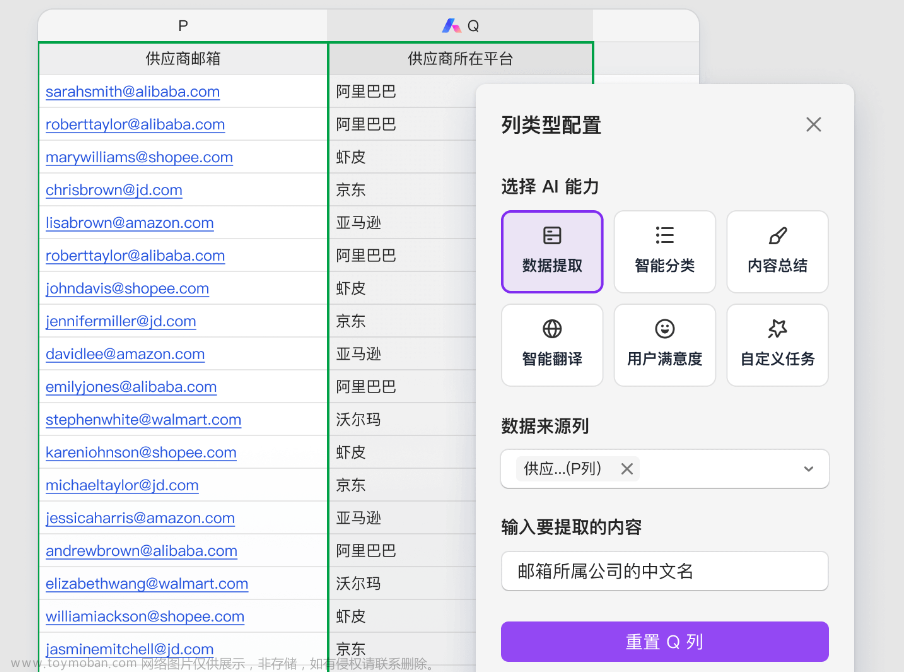Select the 智能翻译 capability card
This screenshot has width=904, height=672.
pos(552,345)
